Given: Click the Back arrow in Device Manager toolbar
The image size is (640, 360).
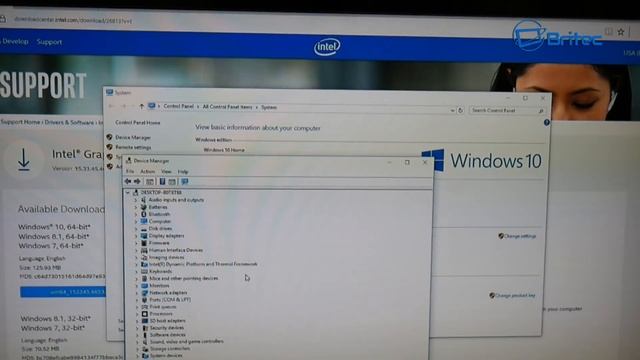Looking at the screenshot, I should click(128, 181).
